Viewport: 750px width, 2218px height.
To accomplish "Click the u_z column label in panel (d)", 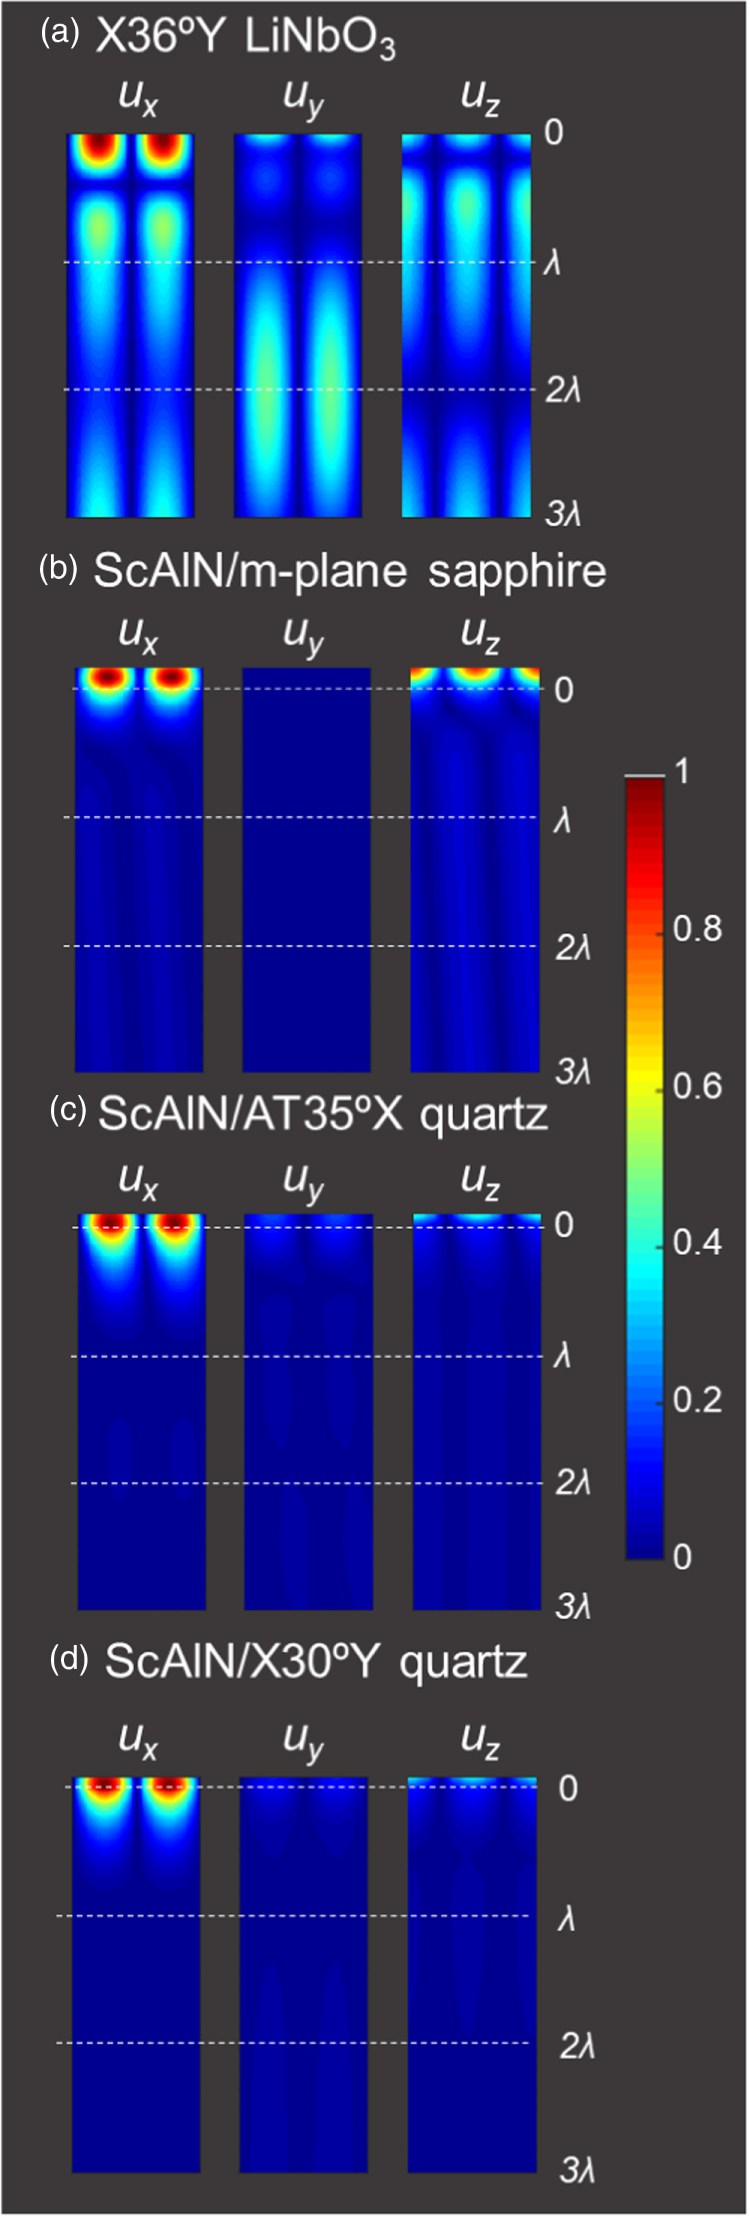I will (x=480, y=1741).
